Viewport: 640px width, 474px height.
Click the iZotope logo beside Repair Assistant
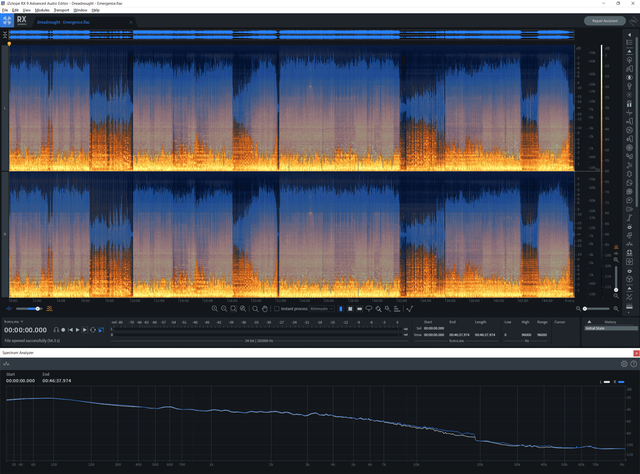pyautogui.click(x=633, y=20)
